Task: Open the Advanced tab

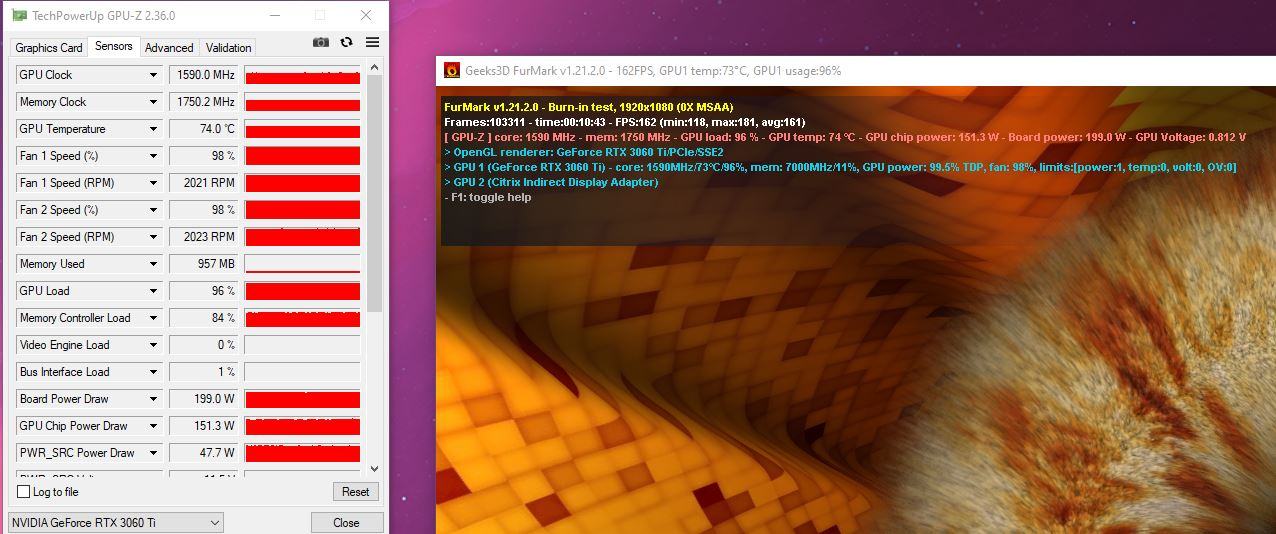Action: click(x=169, y=47)
